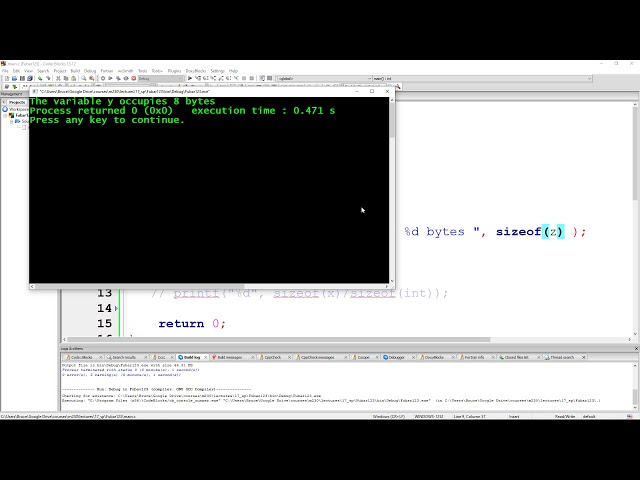Viewport: 640px width, 480px height.
Task: Open the main() : int function dropdown
Action: (482, 78)
